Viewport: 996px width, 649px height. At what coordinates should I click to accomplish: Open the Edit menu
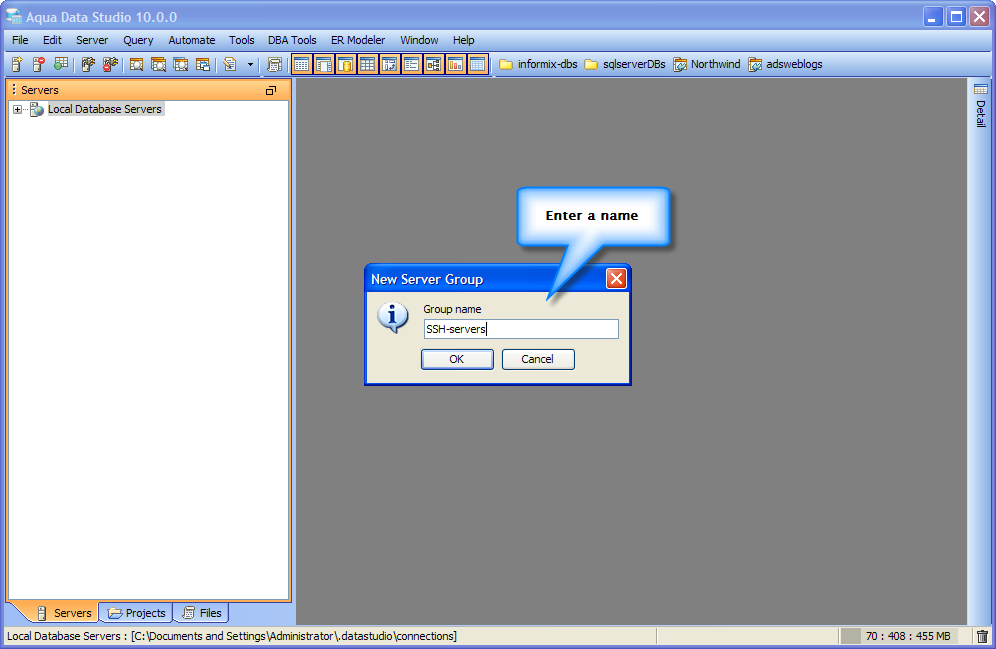pos(52,40)
